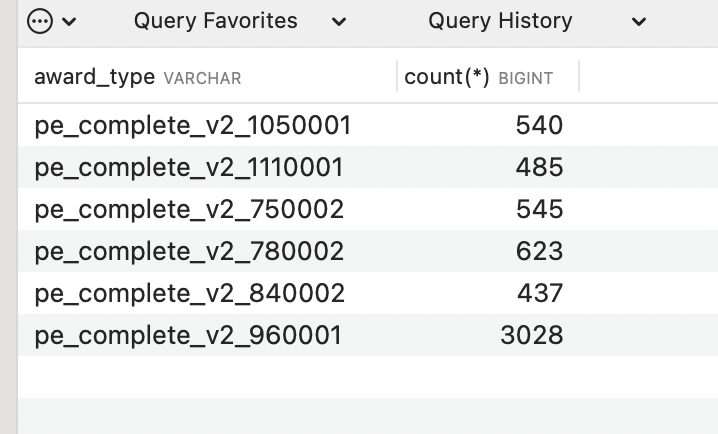Select the pe_complete_v2_840002 cell
Image resolution: width=718 pixels, height=434 pixels.
(x=189, y=293)
